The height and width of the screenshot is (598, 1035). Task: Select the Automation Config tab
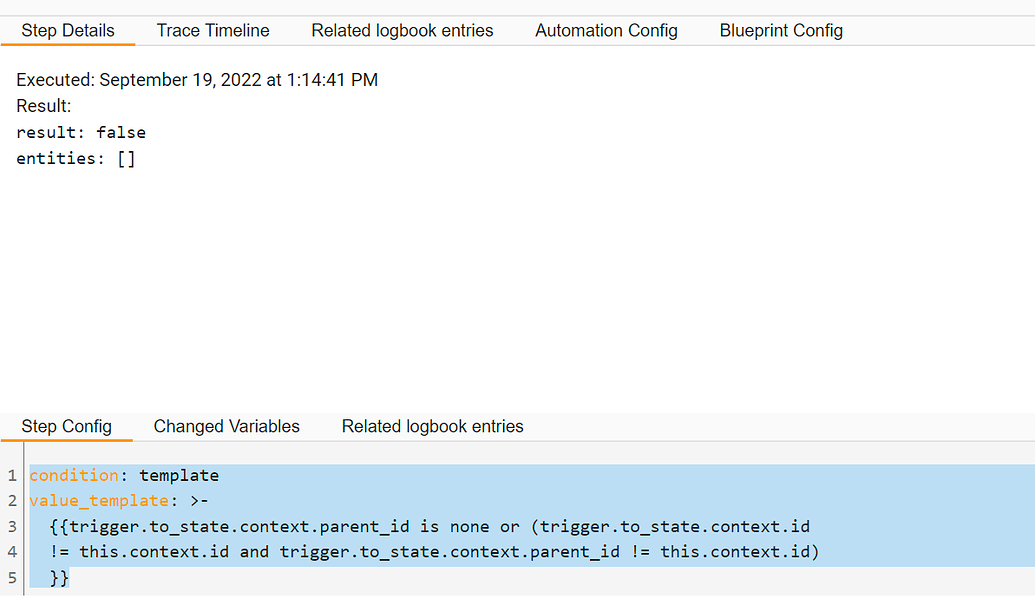pos(606,30)
